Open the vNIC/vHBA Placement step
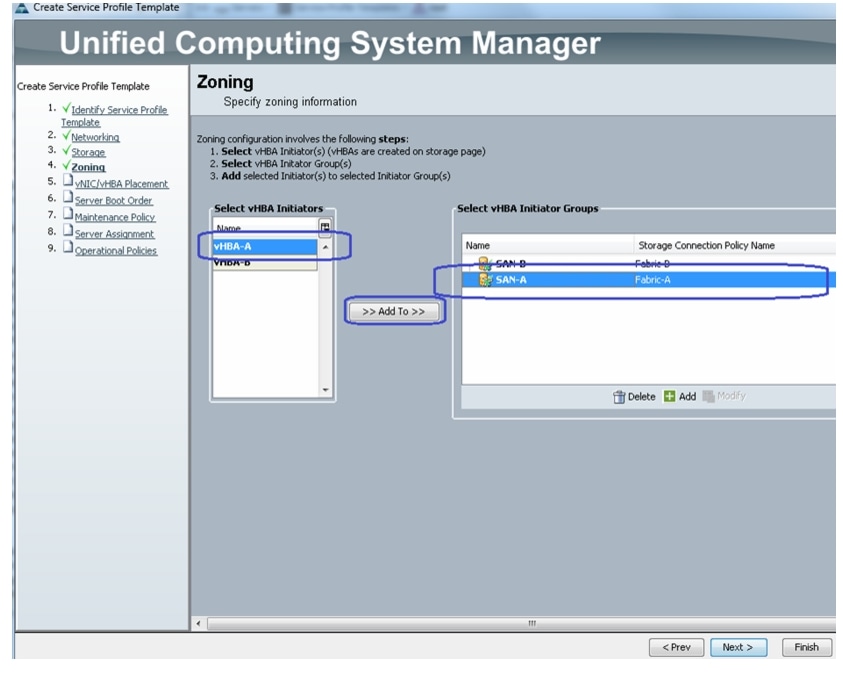 click(122, 184)
